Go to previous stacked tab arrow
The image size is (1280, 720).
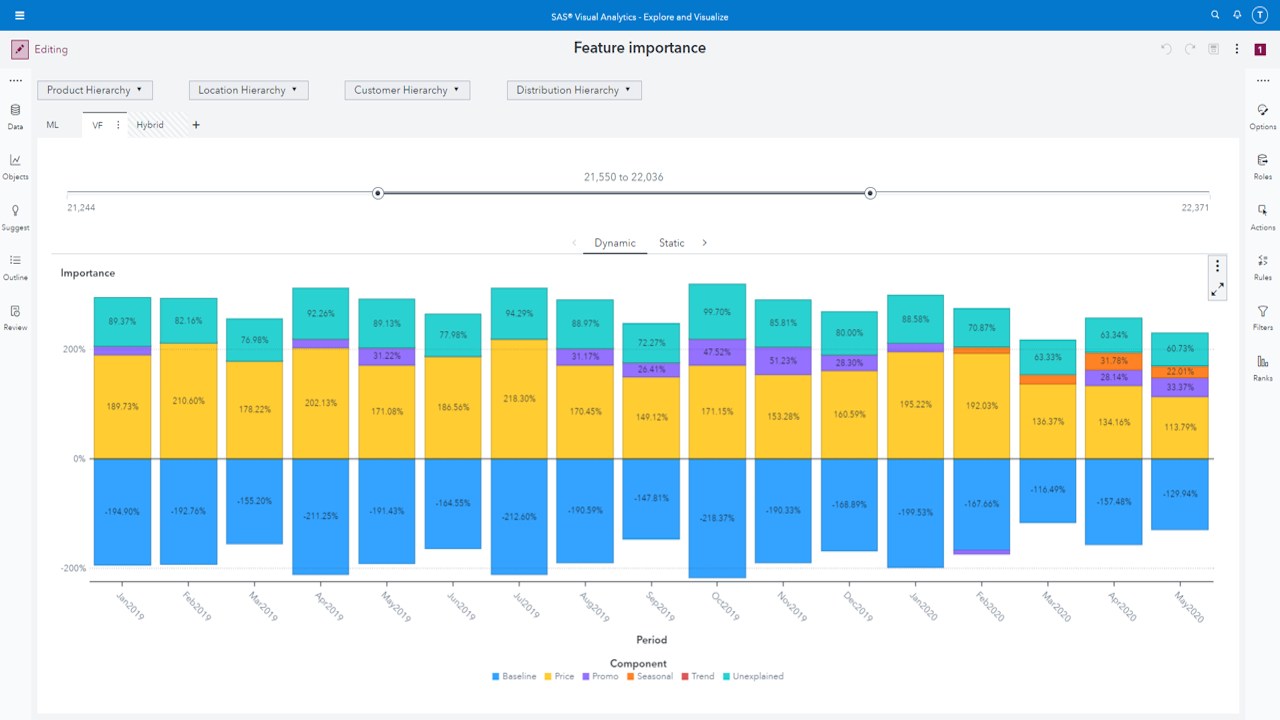coord(574,243)
